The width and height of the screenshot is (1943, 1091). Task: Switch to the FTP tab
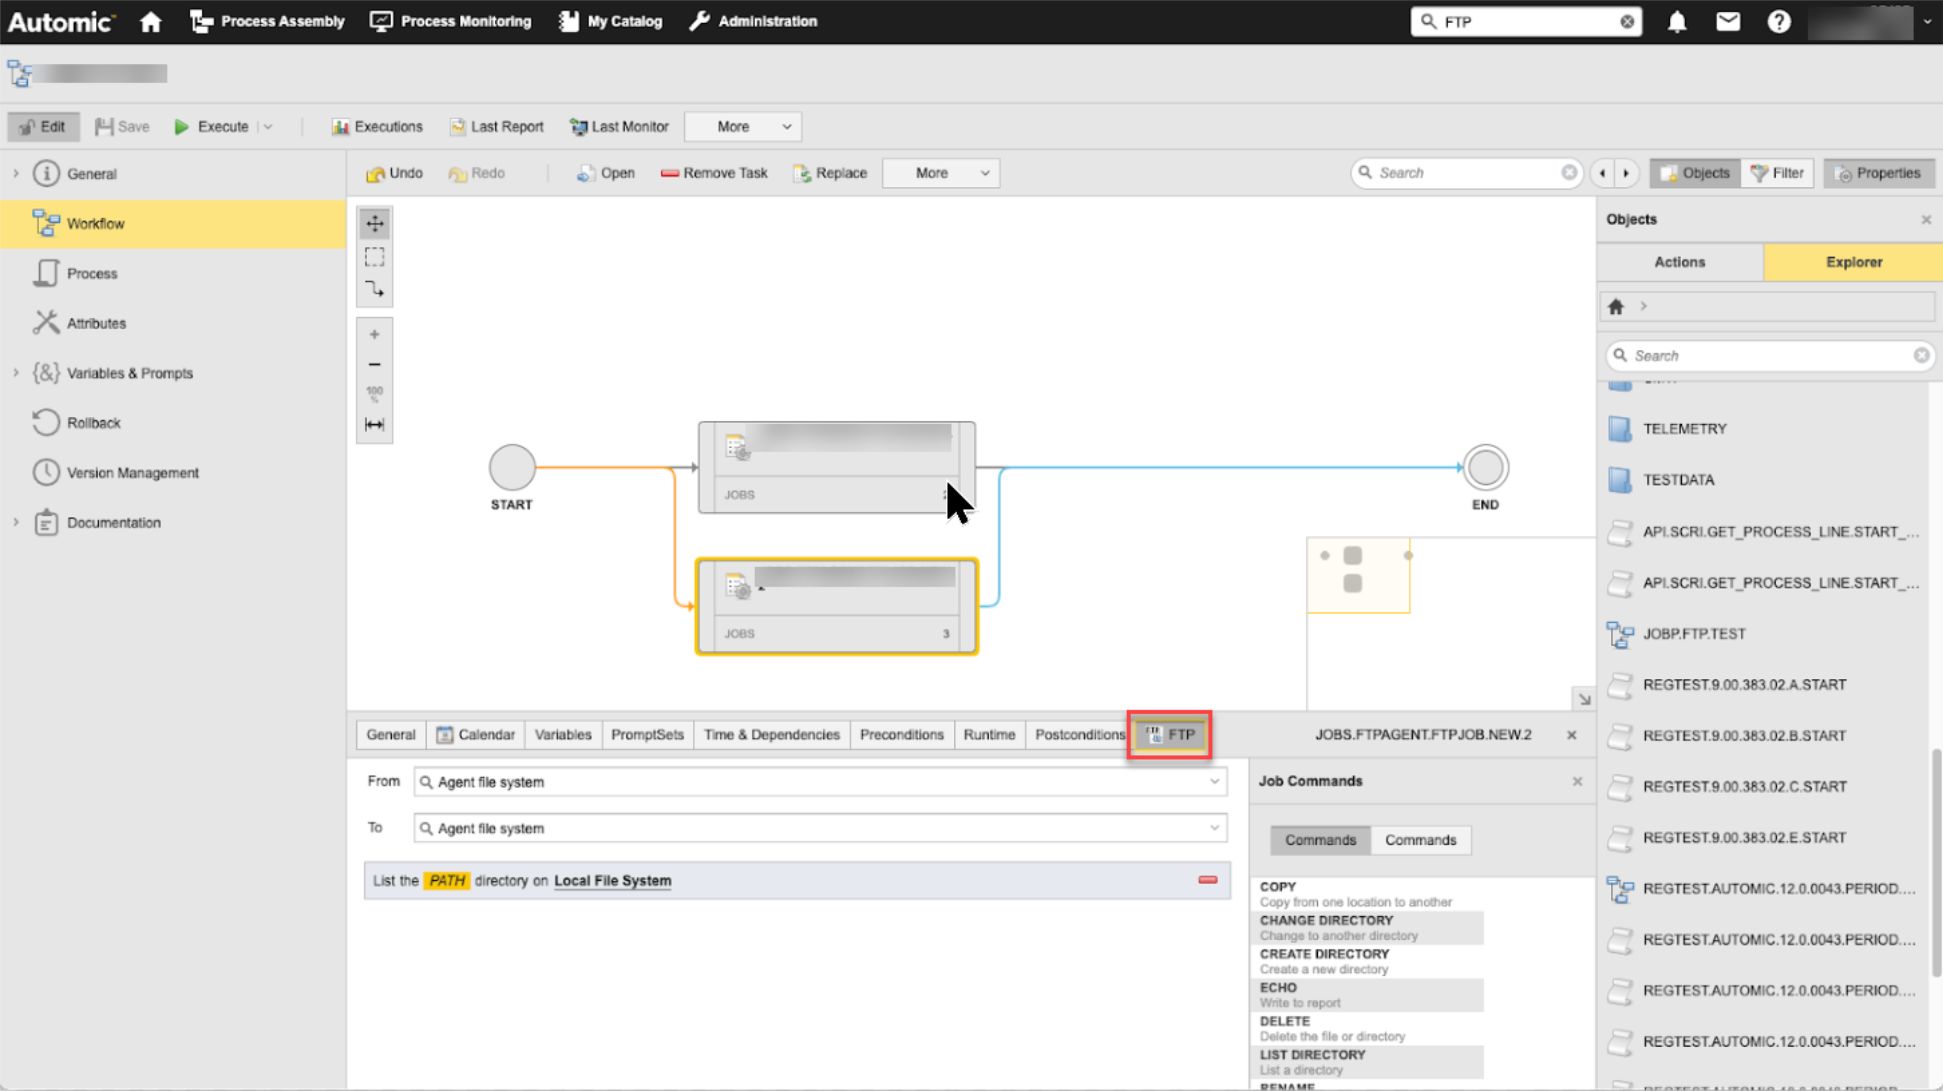click(x=1170, y=735)
